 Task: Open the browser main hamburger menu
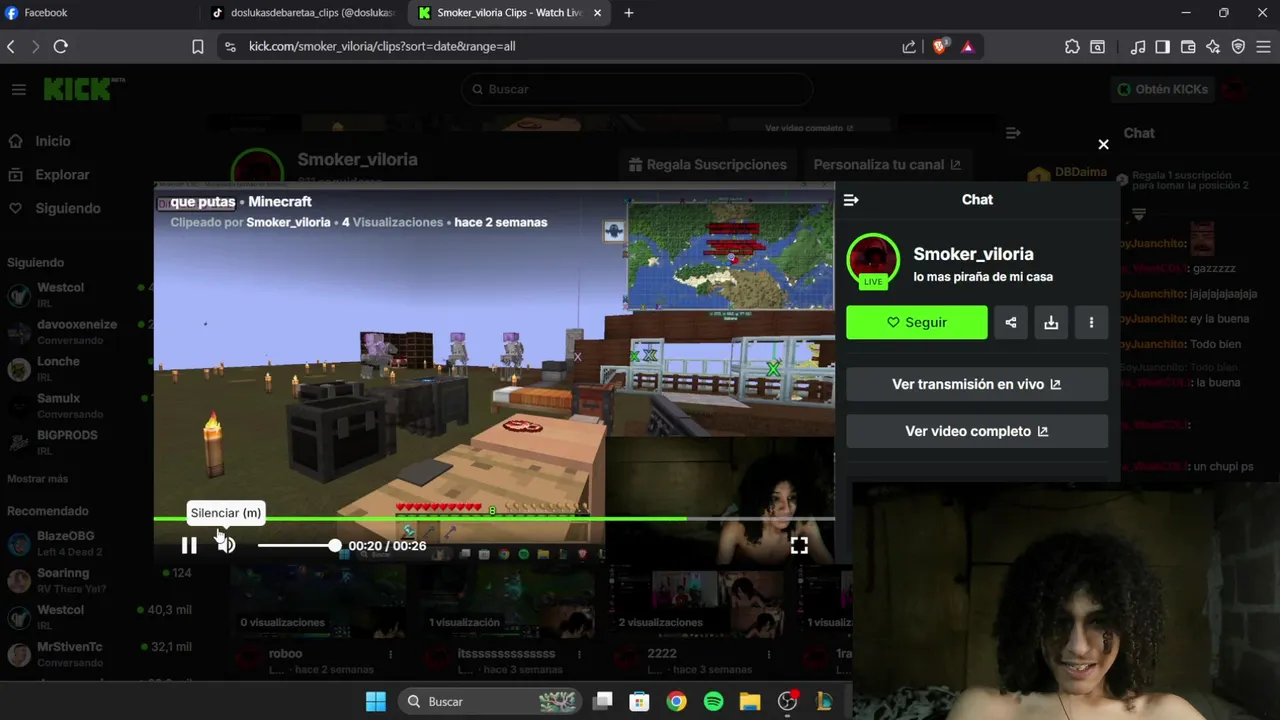tap(1263, 46)
